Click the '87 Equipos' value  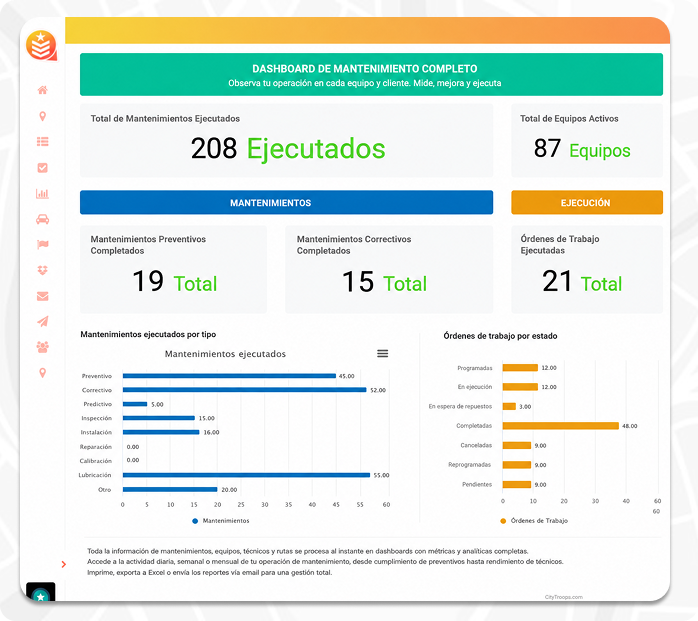582,149
